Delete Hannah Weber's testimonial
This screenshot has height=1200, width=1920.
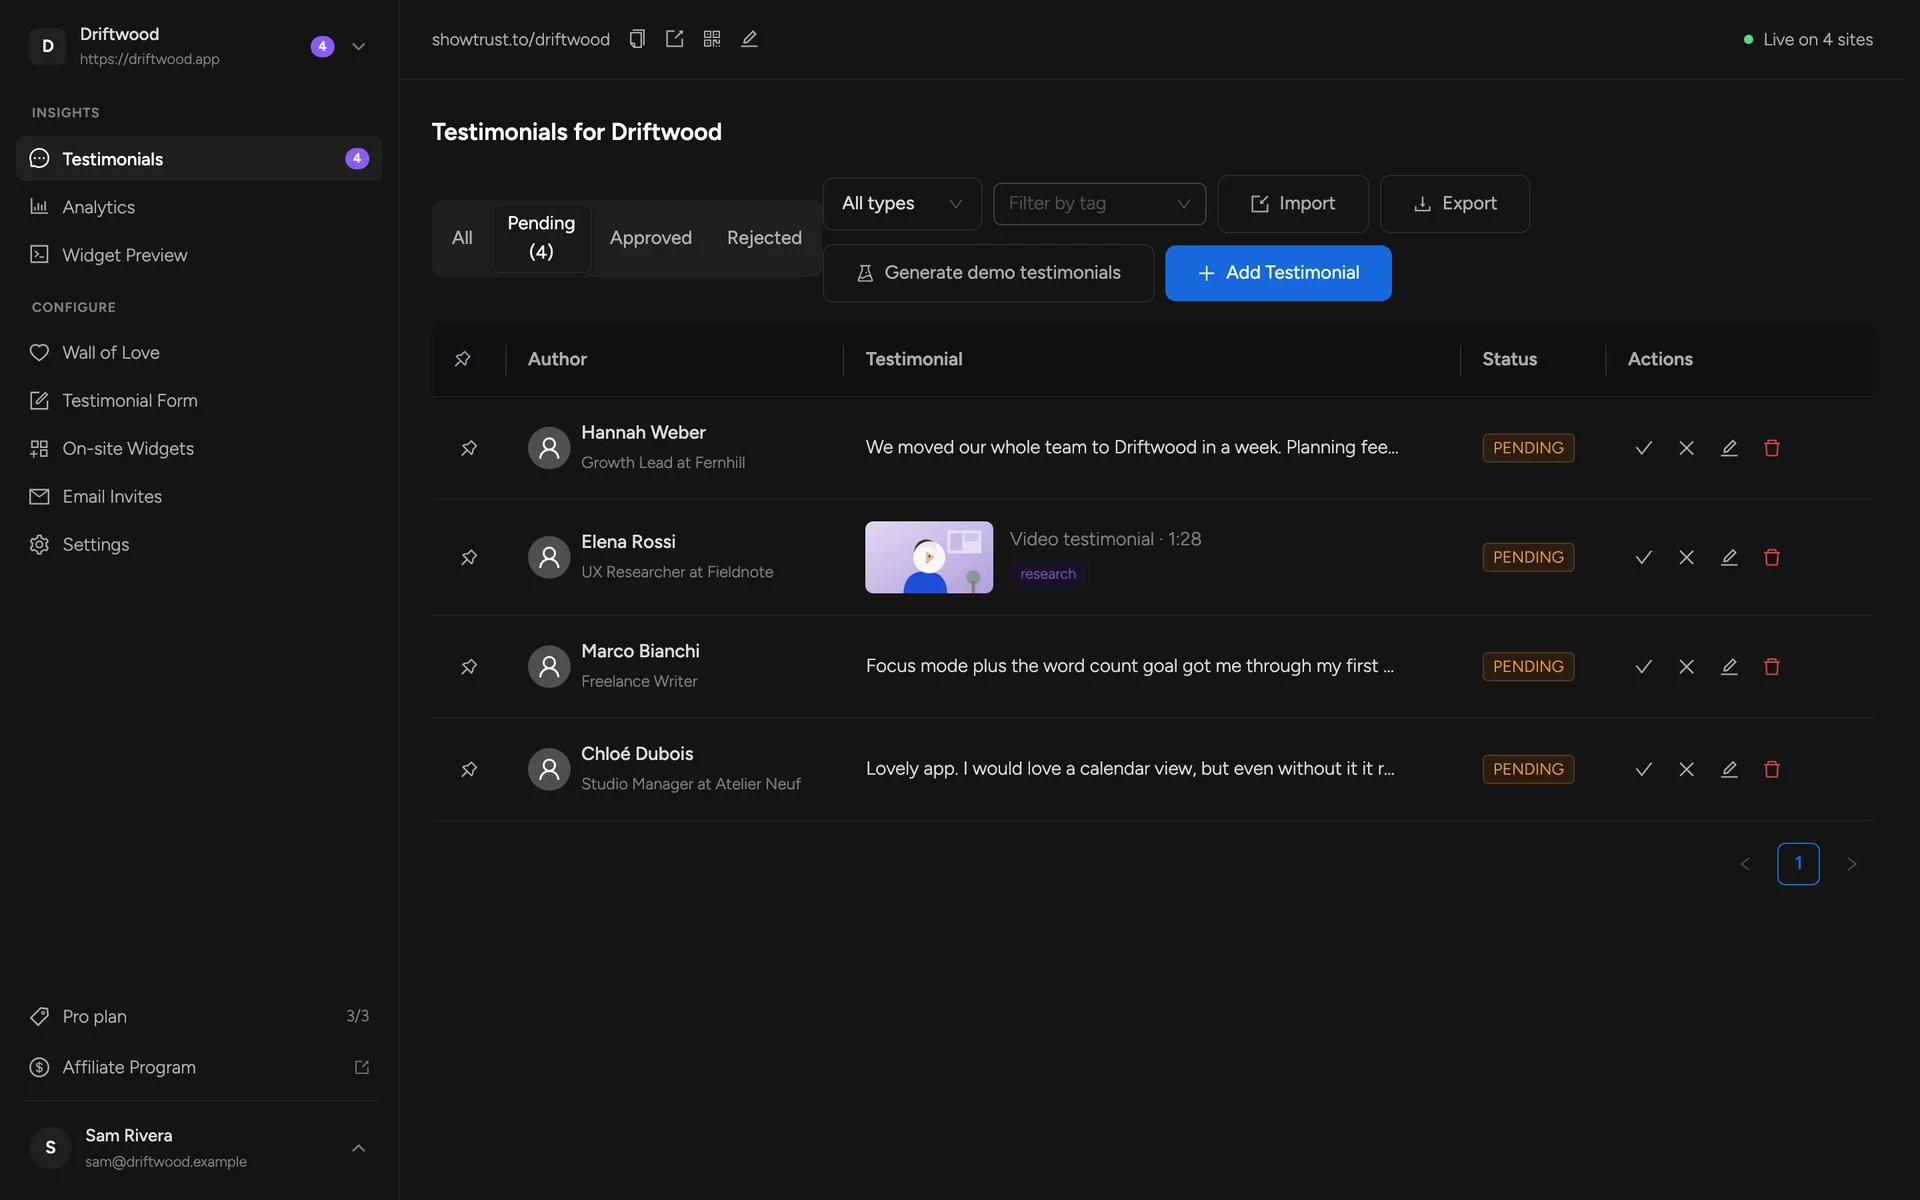tap(1772, 448)
